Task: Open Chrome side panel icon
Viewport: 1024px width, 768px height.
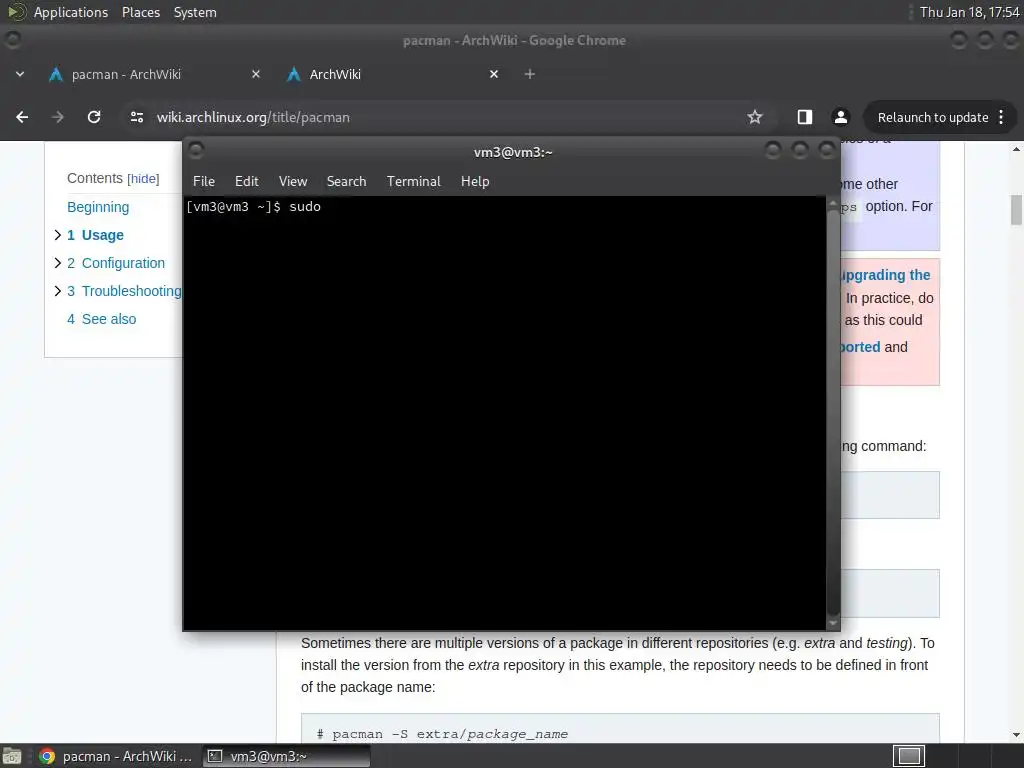Action: [x=805, y=117]
